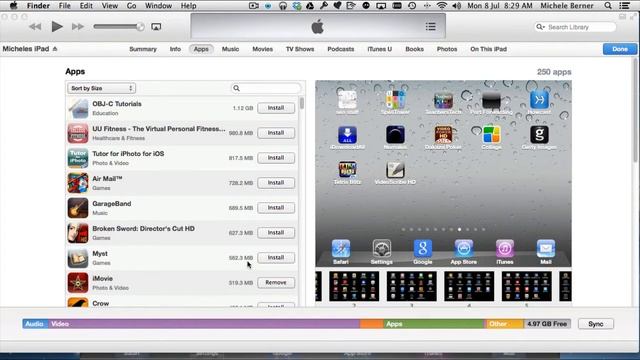Remove iMovie from the iPad
Screen dimensions: 640x360
tap(276, 282)
